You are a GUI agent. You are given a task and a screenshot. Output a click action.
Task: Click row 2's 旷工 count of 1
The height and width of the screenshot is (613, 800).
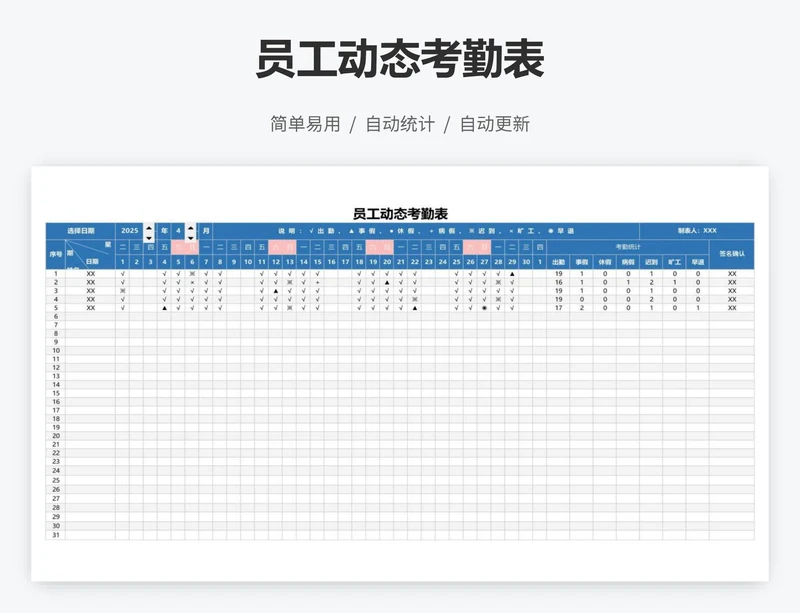pyautogui.click(x=674, y=282)
